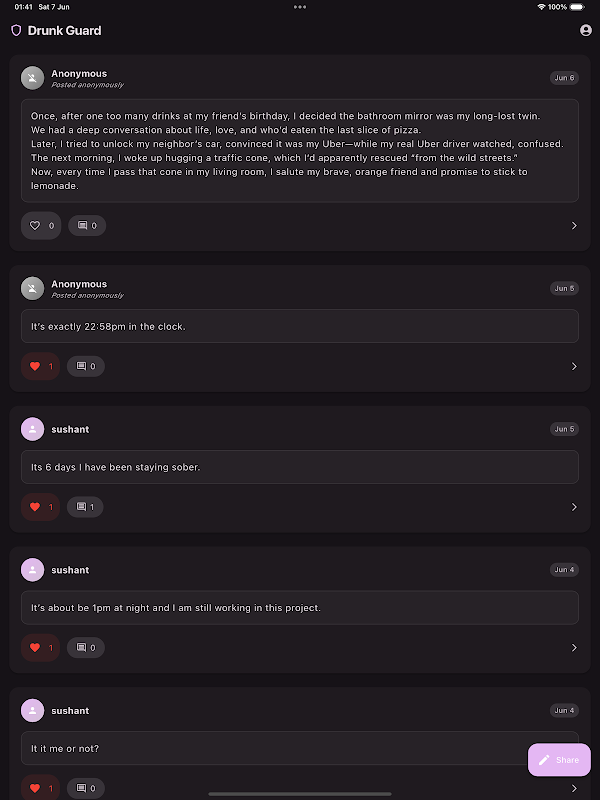Open comments on the 1pm at night post
The width and height of the screenshot is (600, 800).
[86, 648]
